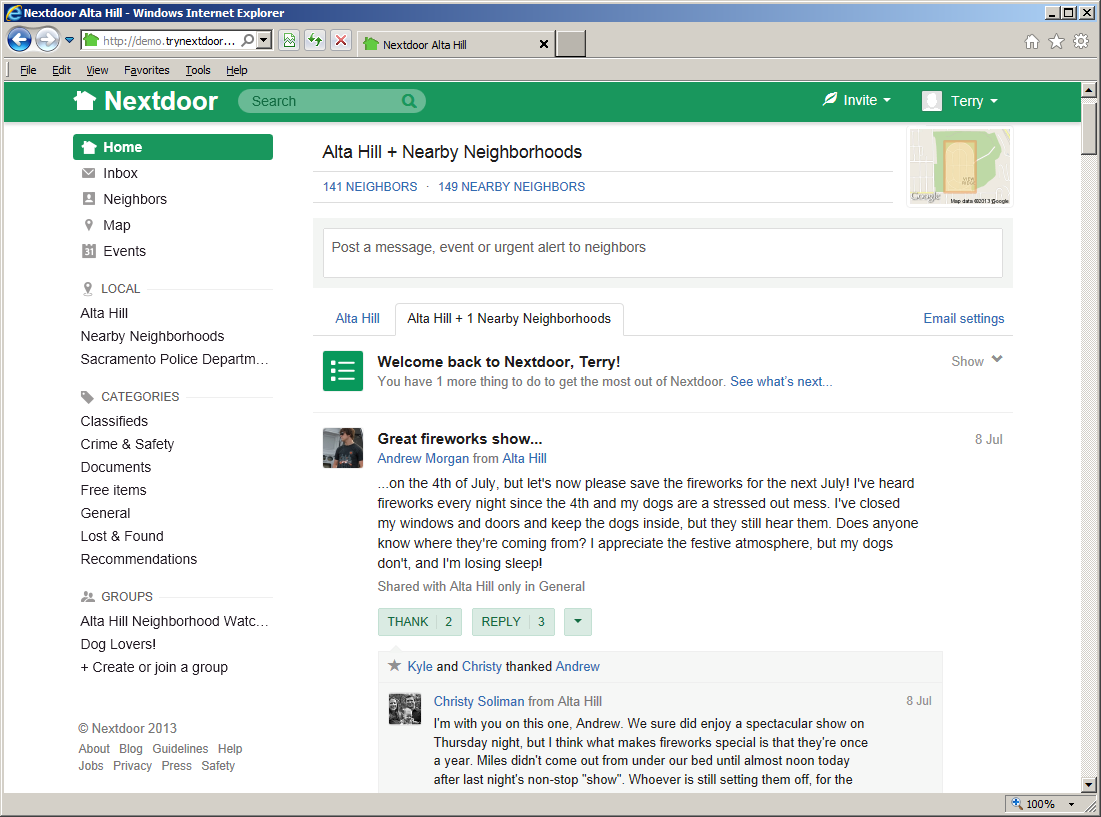Open the View menu
This screenshot has width=1101, height=817.
click(97, 70)
